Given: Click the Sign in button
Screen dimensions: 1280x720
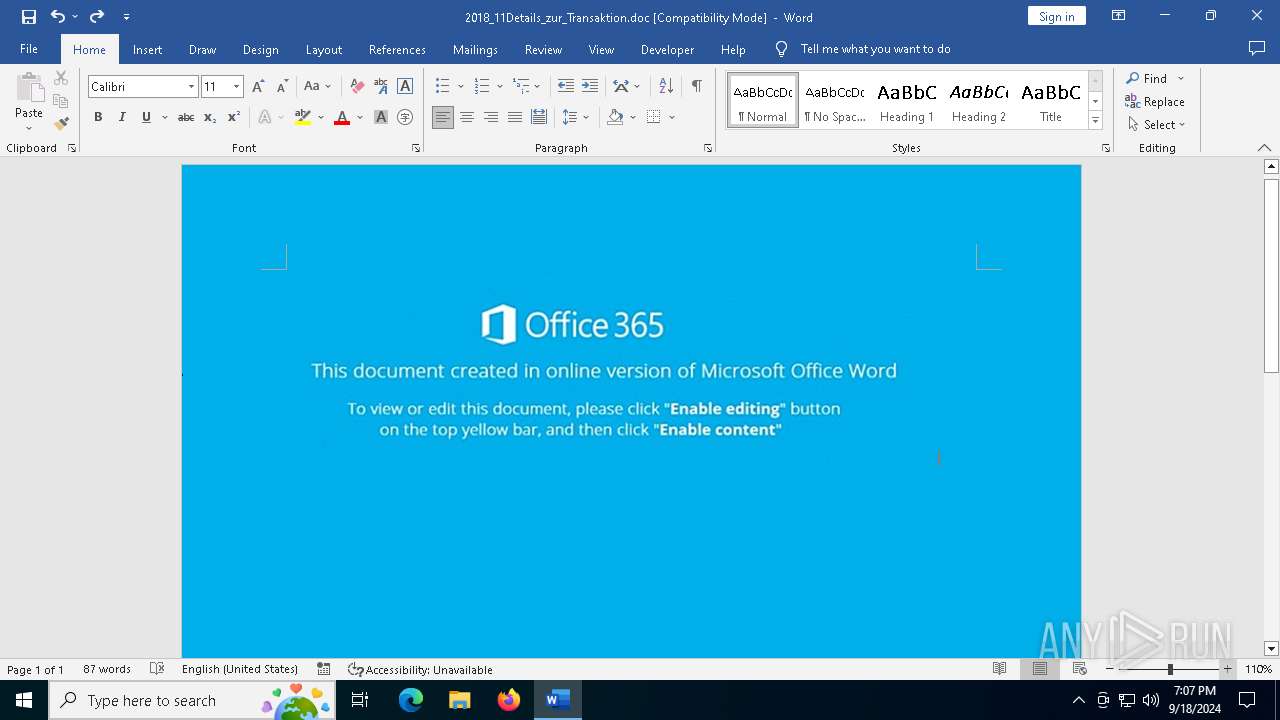Looking at the screenshot, I should (x=1056, y=16).
